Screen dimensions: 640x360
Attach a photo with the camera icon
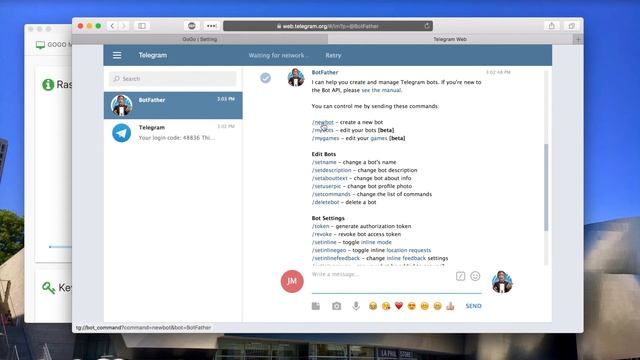point(336,306)
